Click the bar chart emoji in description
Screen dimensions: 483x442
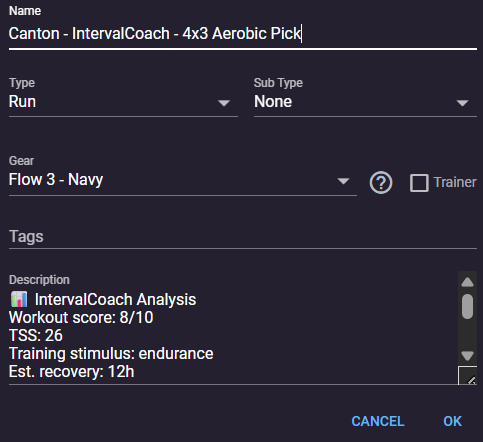[19, 299]
